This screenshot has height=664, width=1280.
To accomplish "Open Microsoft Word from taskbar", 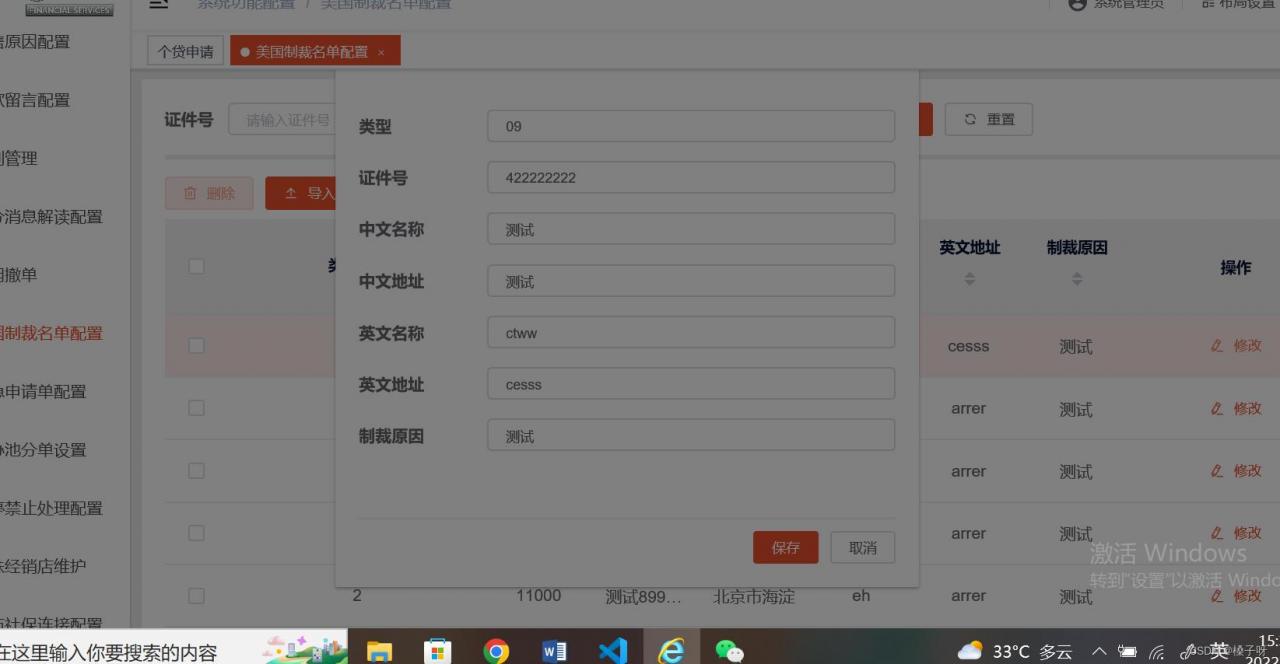I will [x=554, y=651].
